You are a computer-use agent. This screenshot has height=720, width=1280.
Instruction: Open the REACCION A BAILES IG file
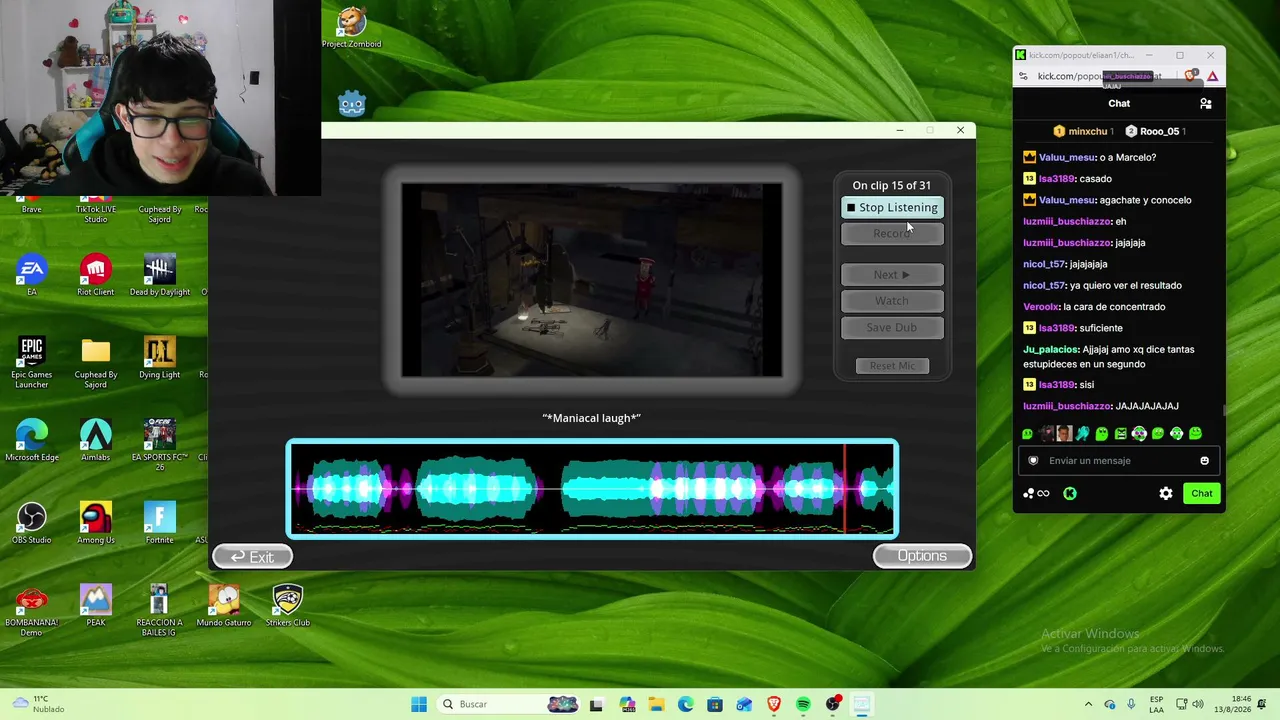pos(159,611)
